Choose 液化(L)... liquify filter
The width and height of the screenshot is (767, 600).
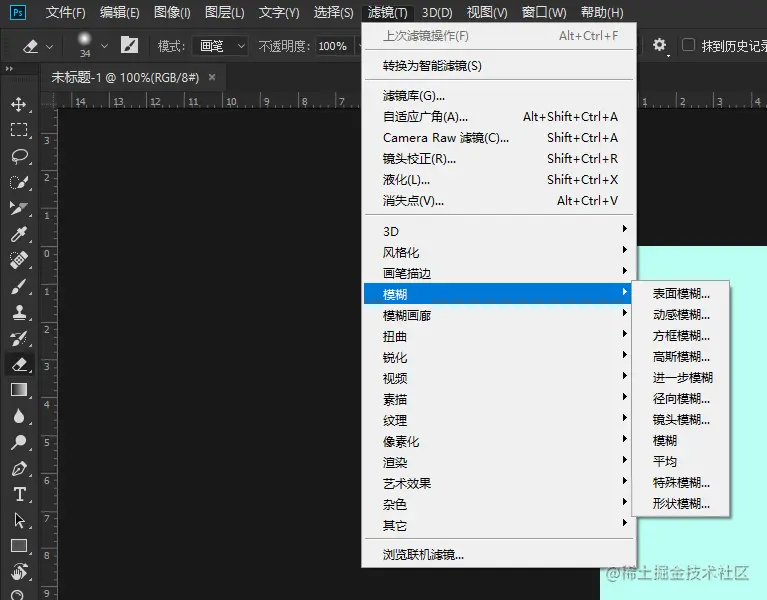[x=498, y=180]
